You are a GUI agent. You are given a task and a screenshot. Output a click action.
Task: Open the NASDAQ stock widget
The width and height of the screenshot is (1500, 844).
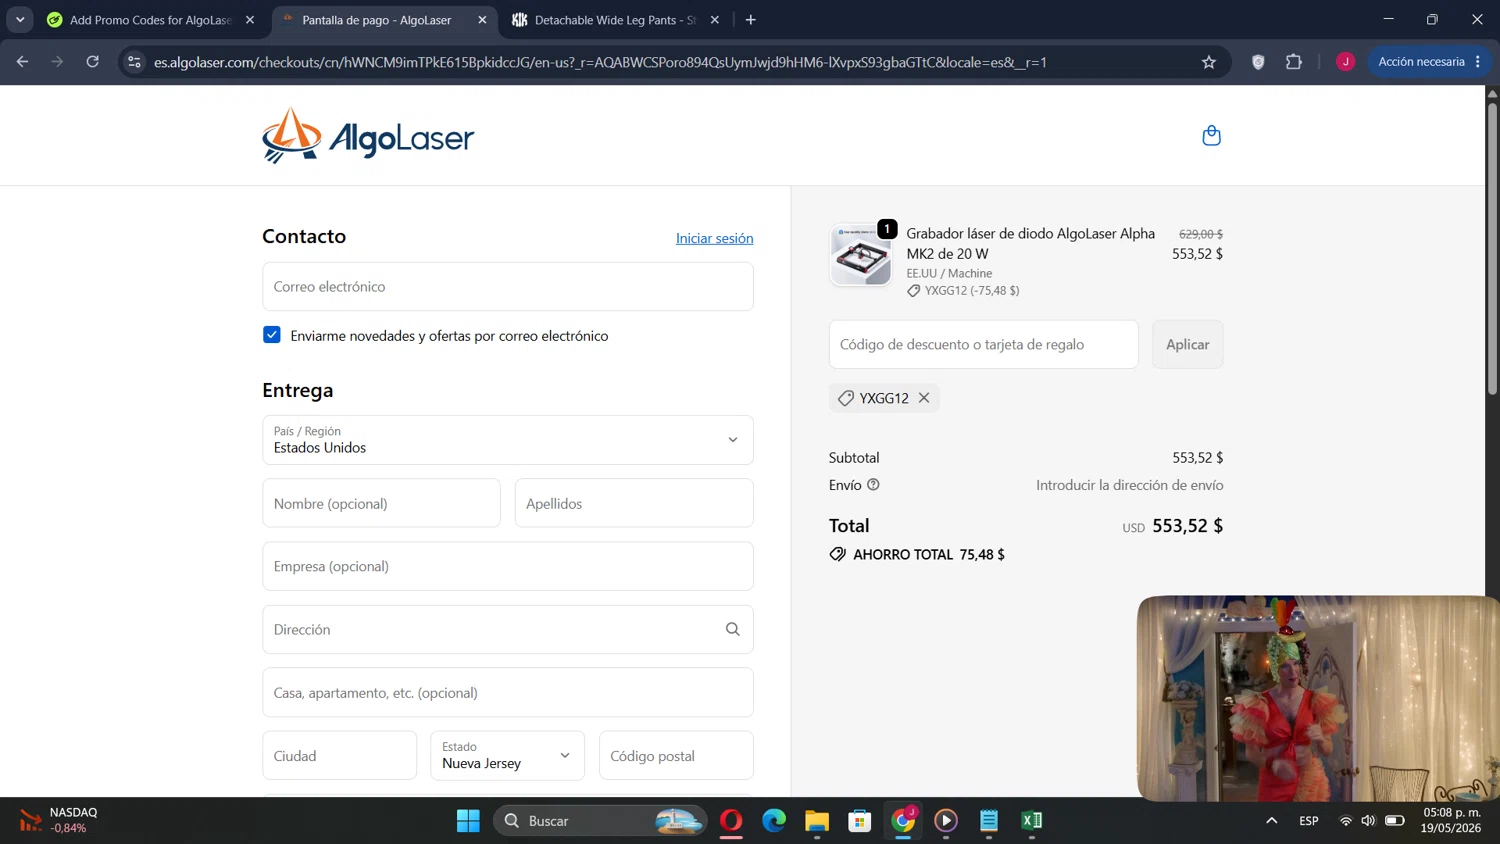(x=60, y=820)
